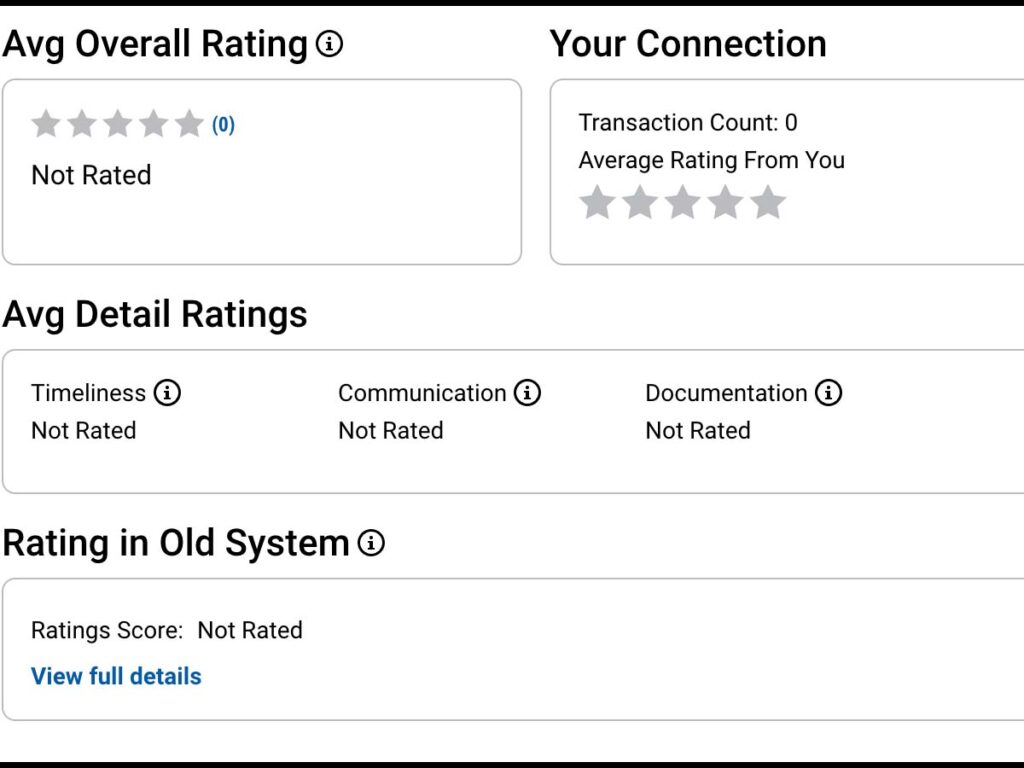Choose the third star under Average Rating From You
Viewport: 1024px width, 768px height.
[682, 202]
